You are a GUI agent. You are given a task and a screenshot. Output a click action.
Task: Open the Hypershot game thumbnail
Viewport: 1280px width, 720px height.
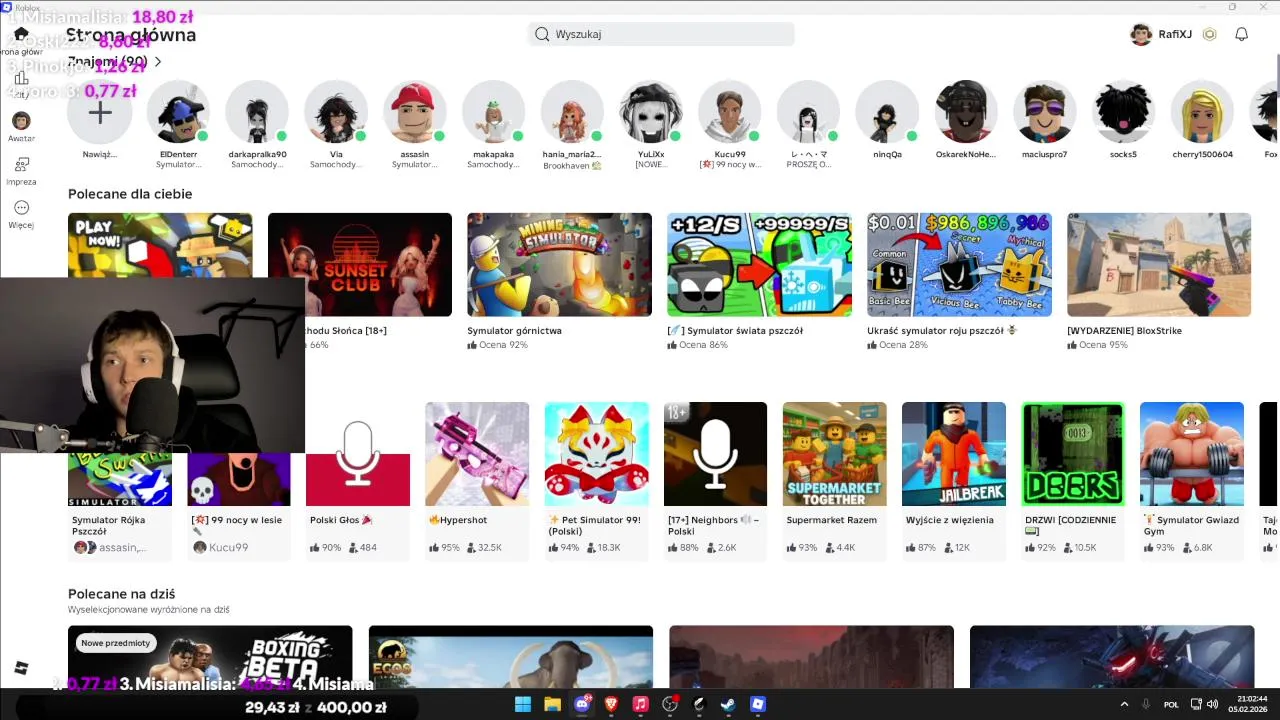click(477, 454)
